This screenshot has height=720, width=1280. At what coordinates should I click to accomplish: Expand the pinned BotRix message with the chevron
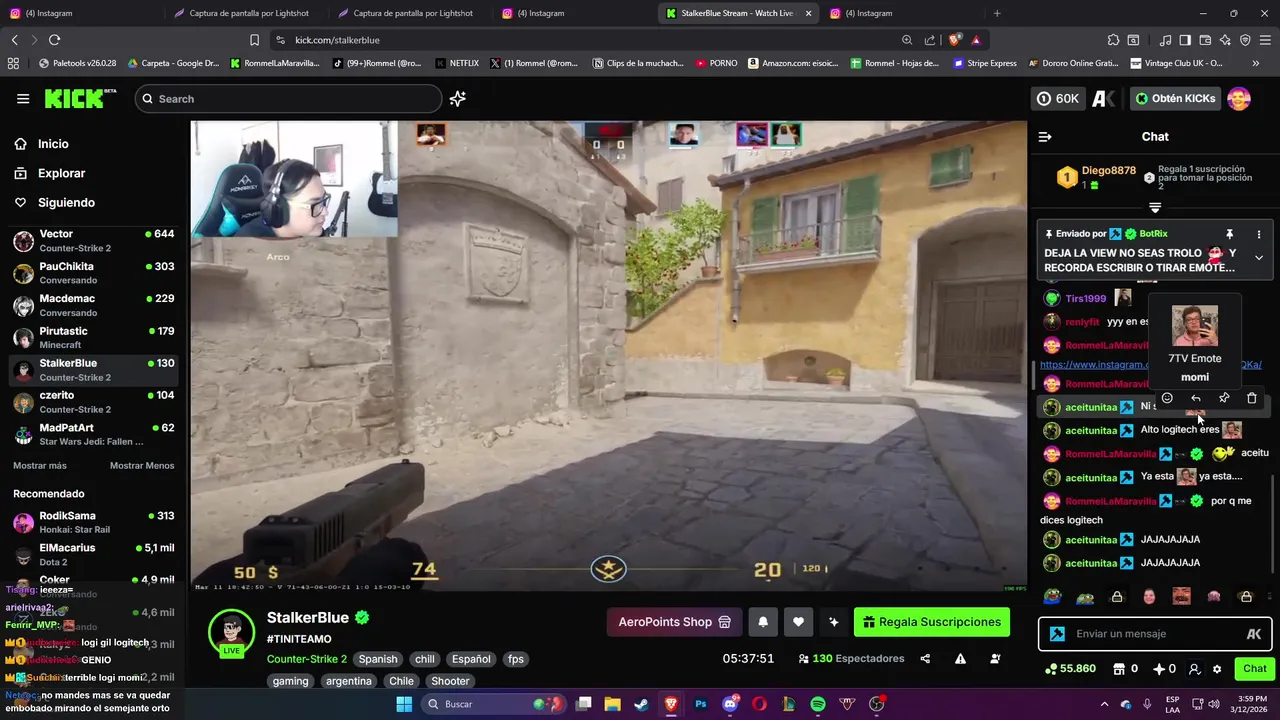point(1259,258)
